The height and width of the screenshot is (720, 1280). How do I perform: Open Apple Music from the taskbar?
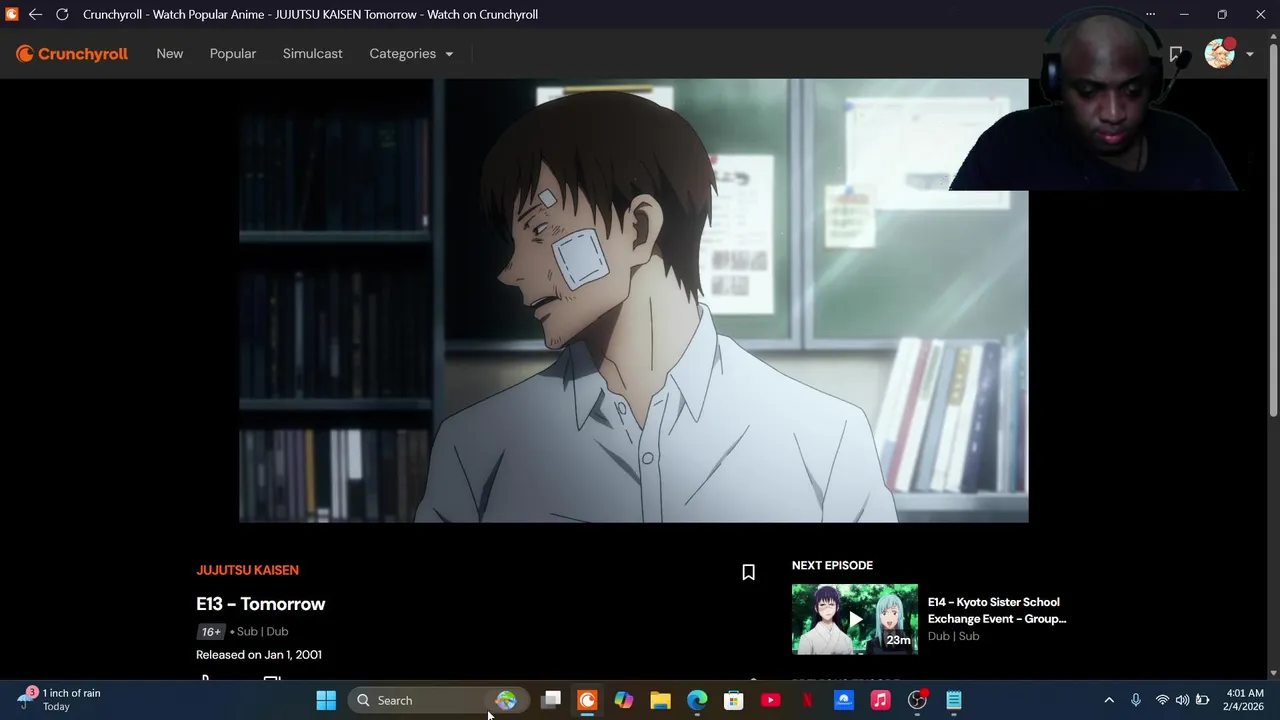[880, 700]
